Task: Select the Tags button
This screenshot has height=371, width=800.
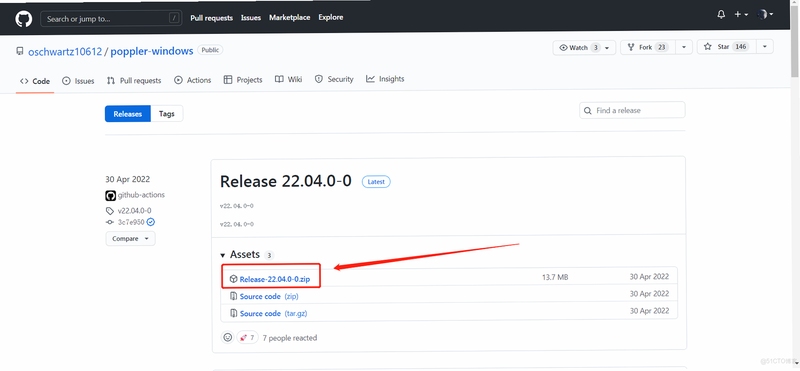Action: pyautogui.click(x=167, y=114)
